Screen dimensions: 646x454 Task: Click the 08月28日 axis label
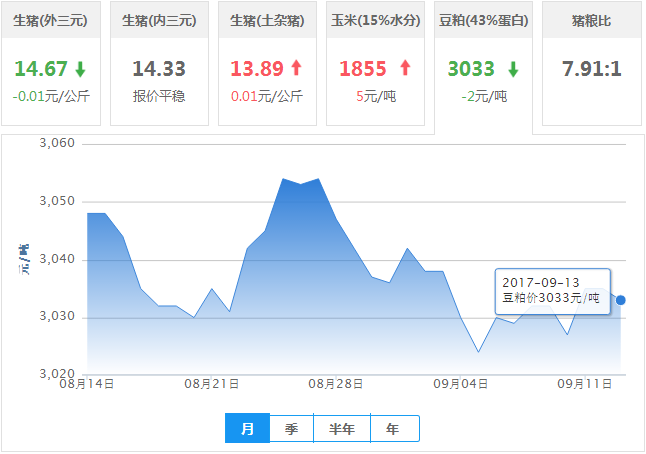(x=336, y=384)
